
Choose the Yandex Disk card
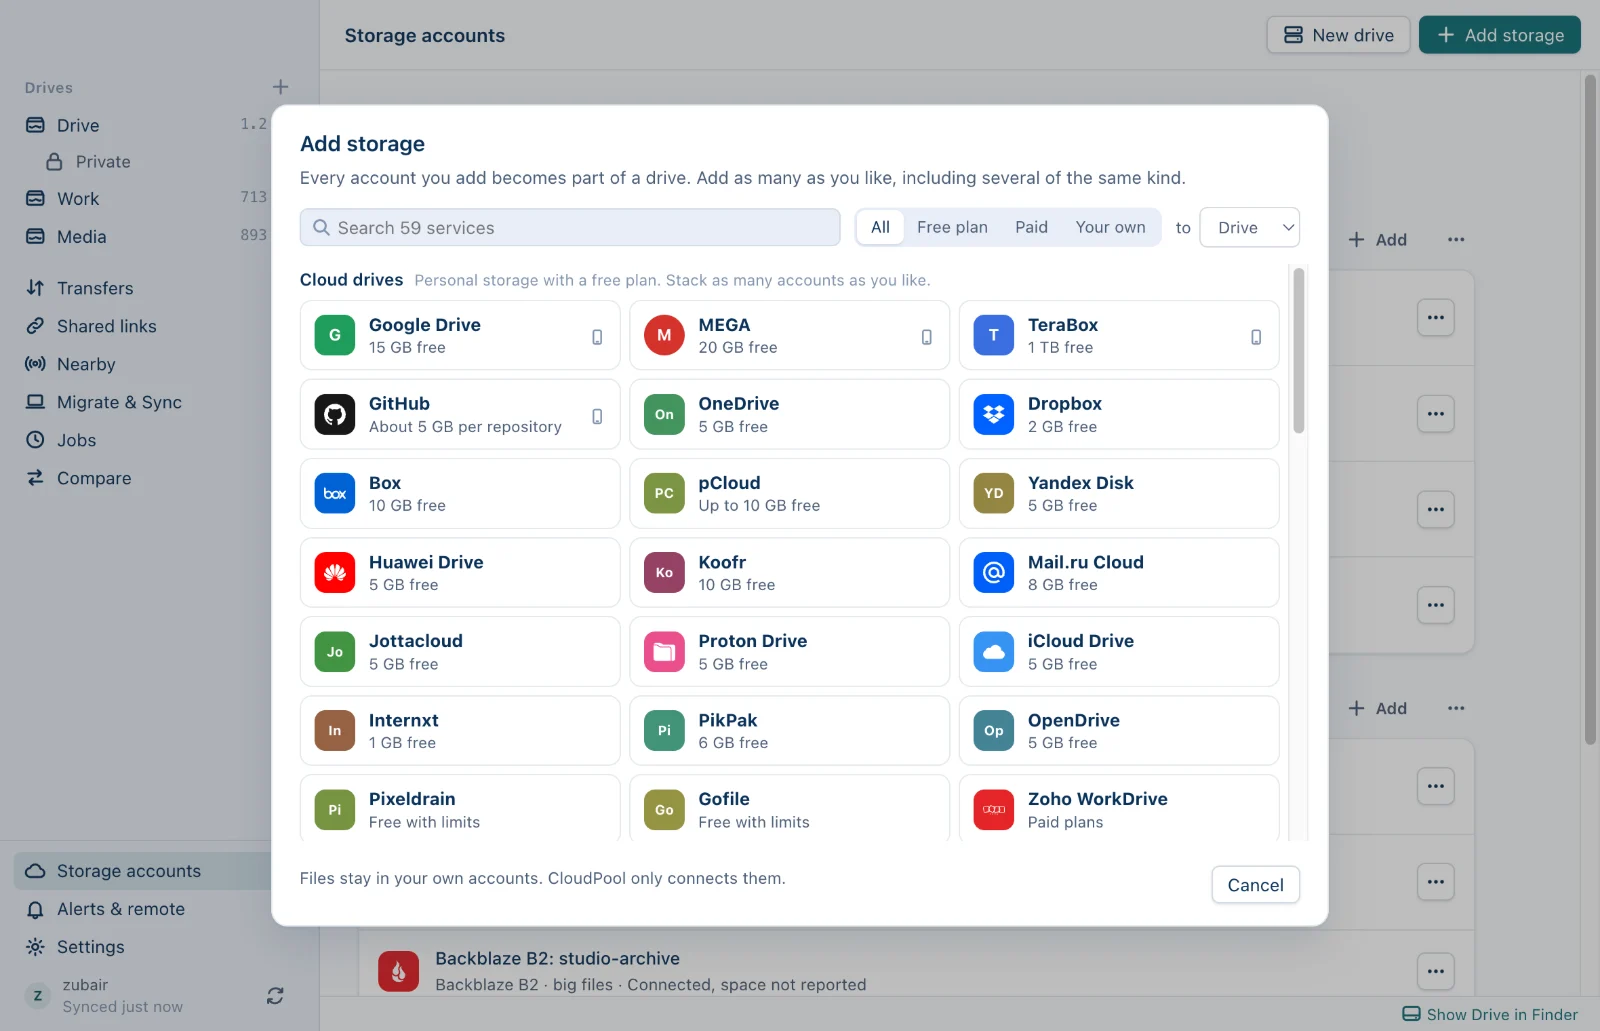point(1118,493)
